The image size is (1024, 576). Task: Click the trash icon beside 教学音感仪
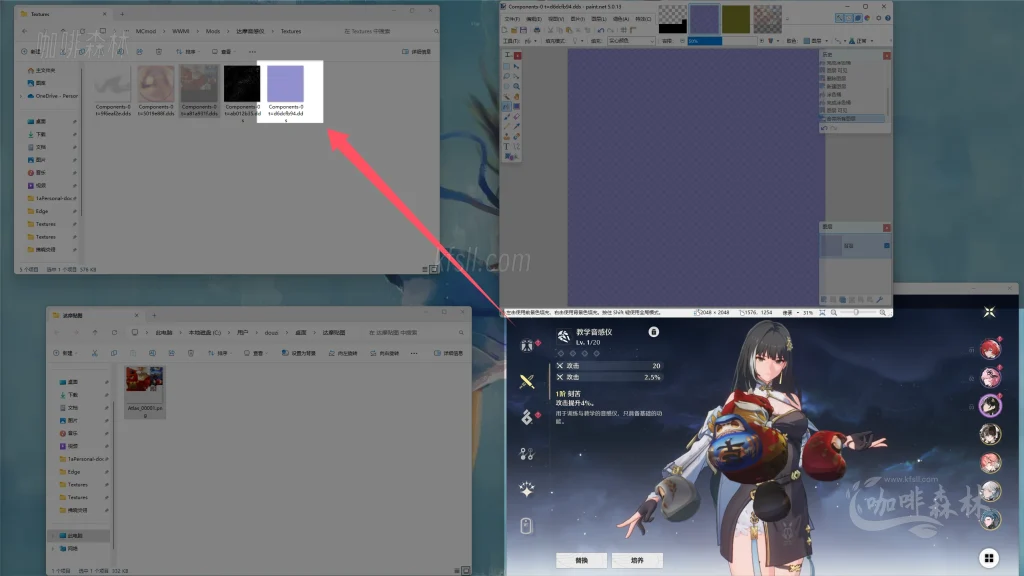click(x=653, y=332)
